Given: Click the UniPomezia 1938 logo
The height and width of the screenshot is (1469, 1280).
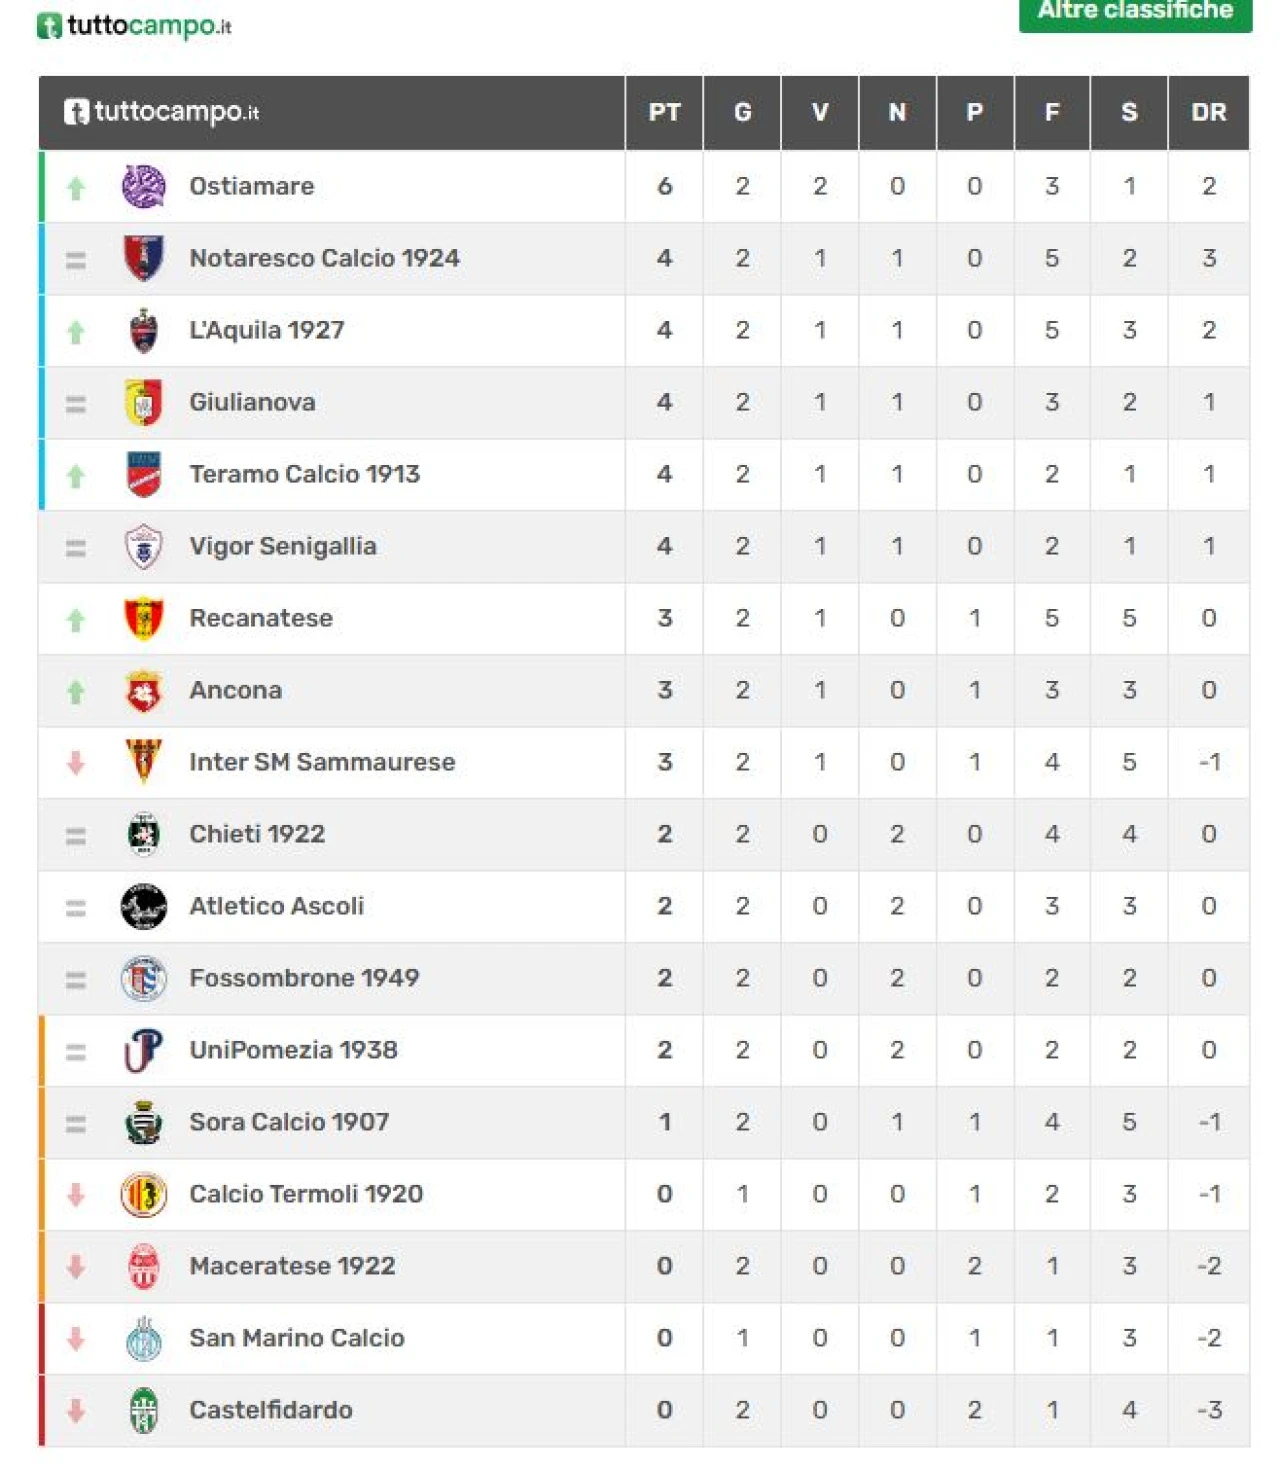Looking at the screenshot, I should [143, 1051].
